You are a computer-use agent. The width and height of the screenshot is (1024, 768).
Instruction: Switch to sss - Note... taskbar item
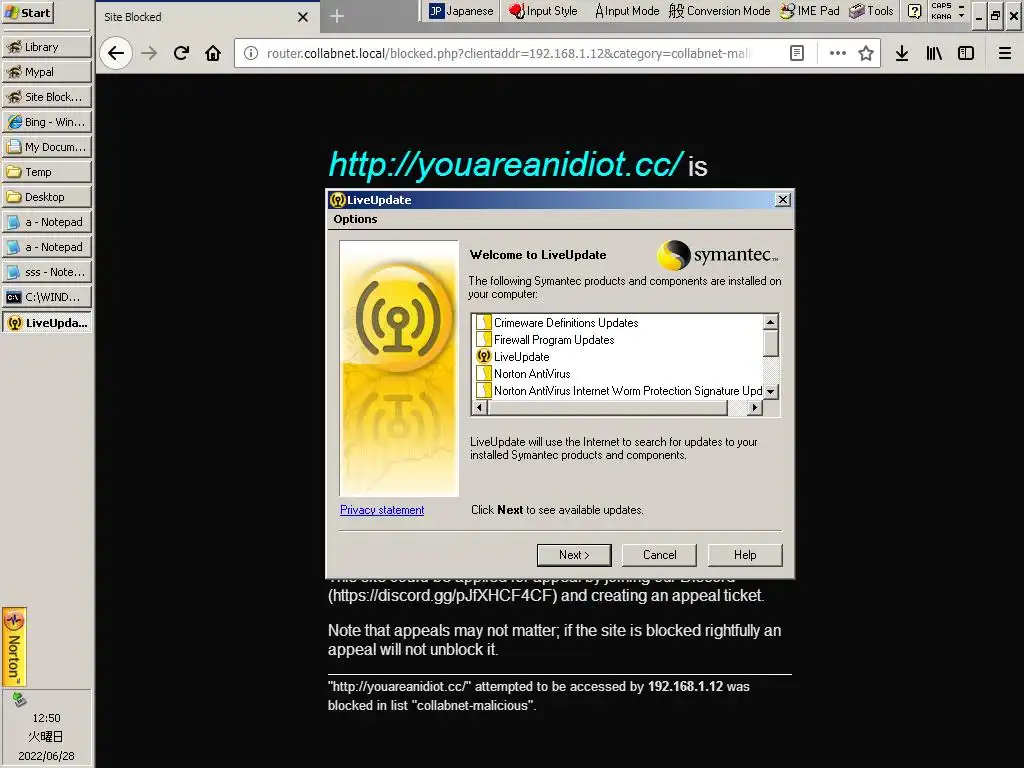pyautogui.click(x=47, y=272)
